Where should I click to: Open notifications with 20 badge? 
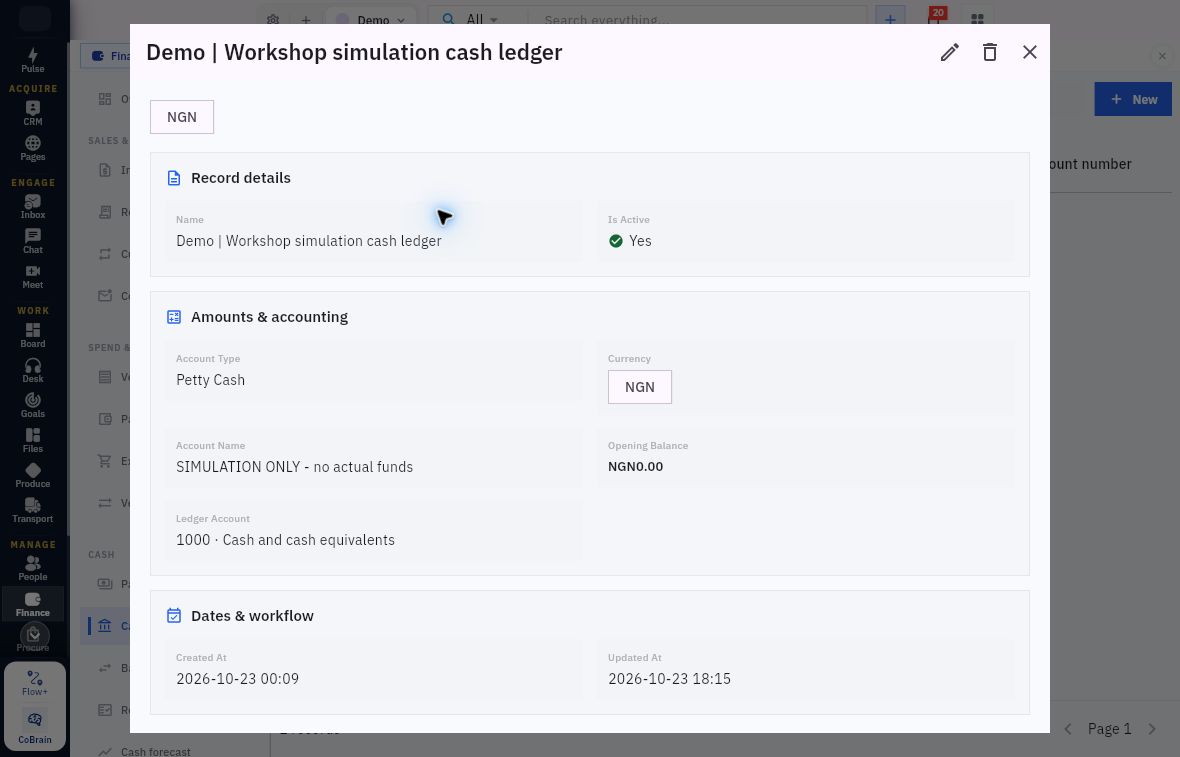click(935, 18)
